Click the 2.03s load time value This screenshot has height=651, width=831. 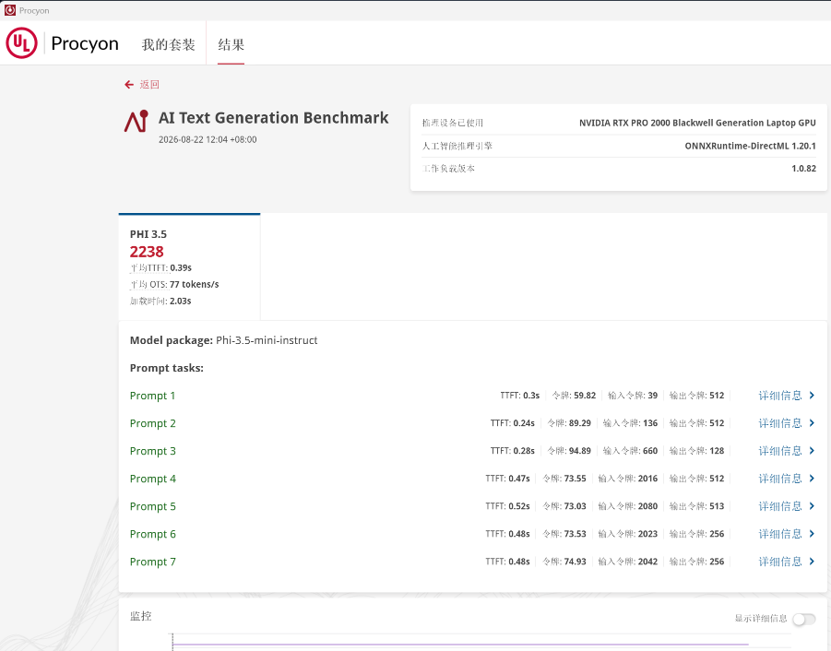pyautogui.click(x=180, y=301)
